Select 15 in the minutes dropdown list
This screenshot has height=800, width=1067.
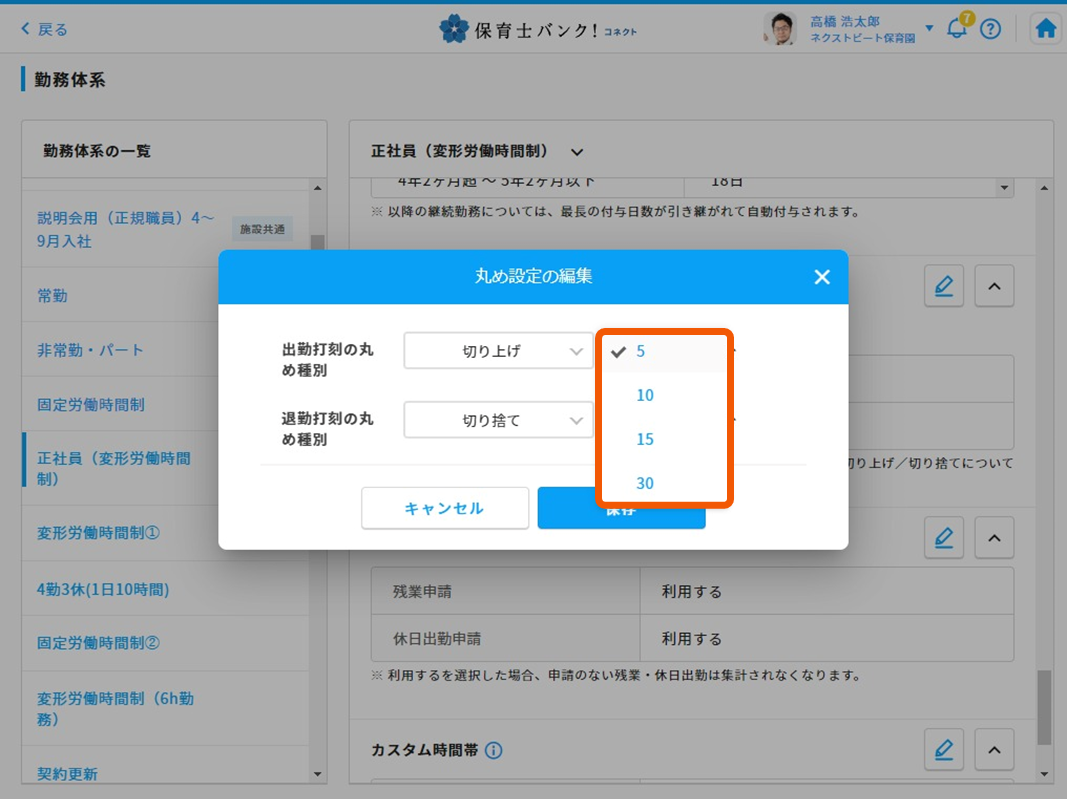click(645, 440)
